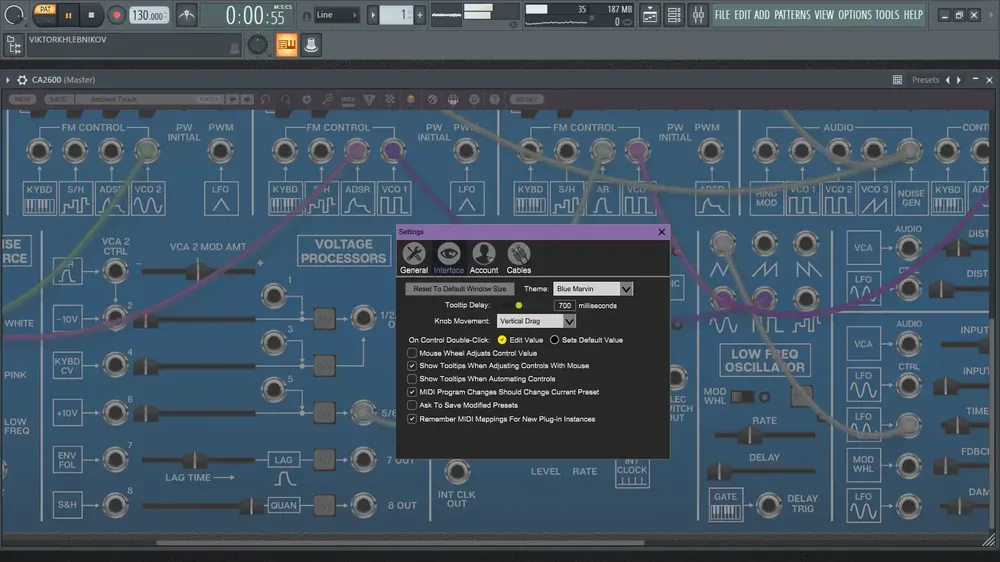Open the Account settings icon
The width and height of the screenshot is (1000, 562).
point(483,258)
